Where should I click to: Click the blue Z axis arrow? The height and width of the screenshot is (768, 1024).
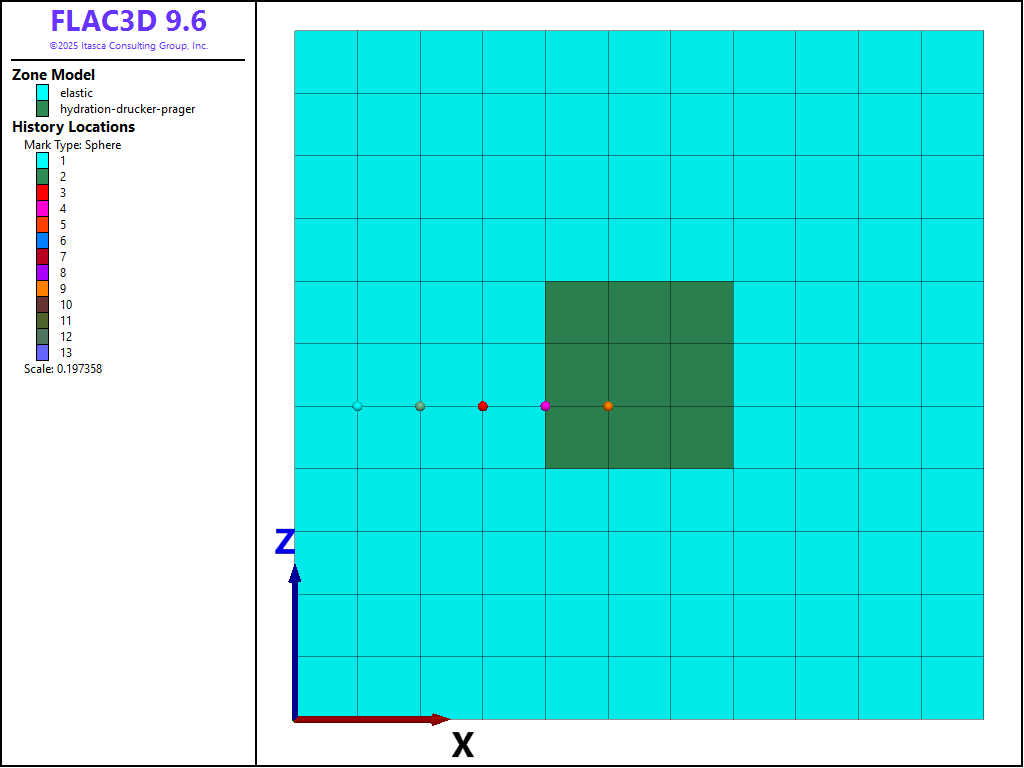point(294,640)
